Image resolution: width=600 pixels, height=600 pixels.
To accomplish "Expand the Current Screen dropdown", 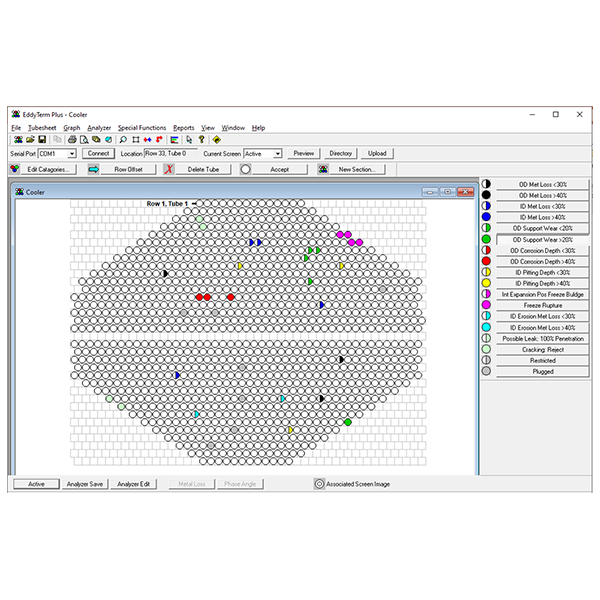I will click(277, 154).
